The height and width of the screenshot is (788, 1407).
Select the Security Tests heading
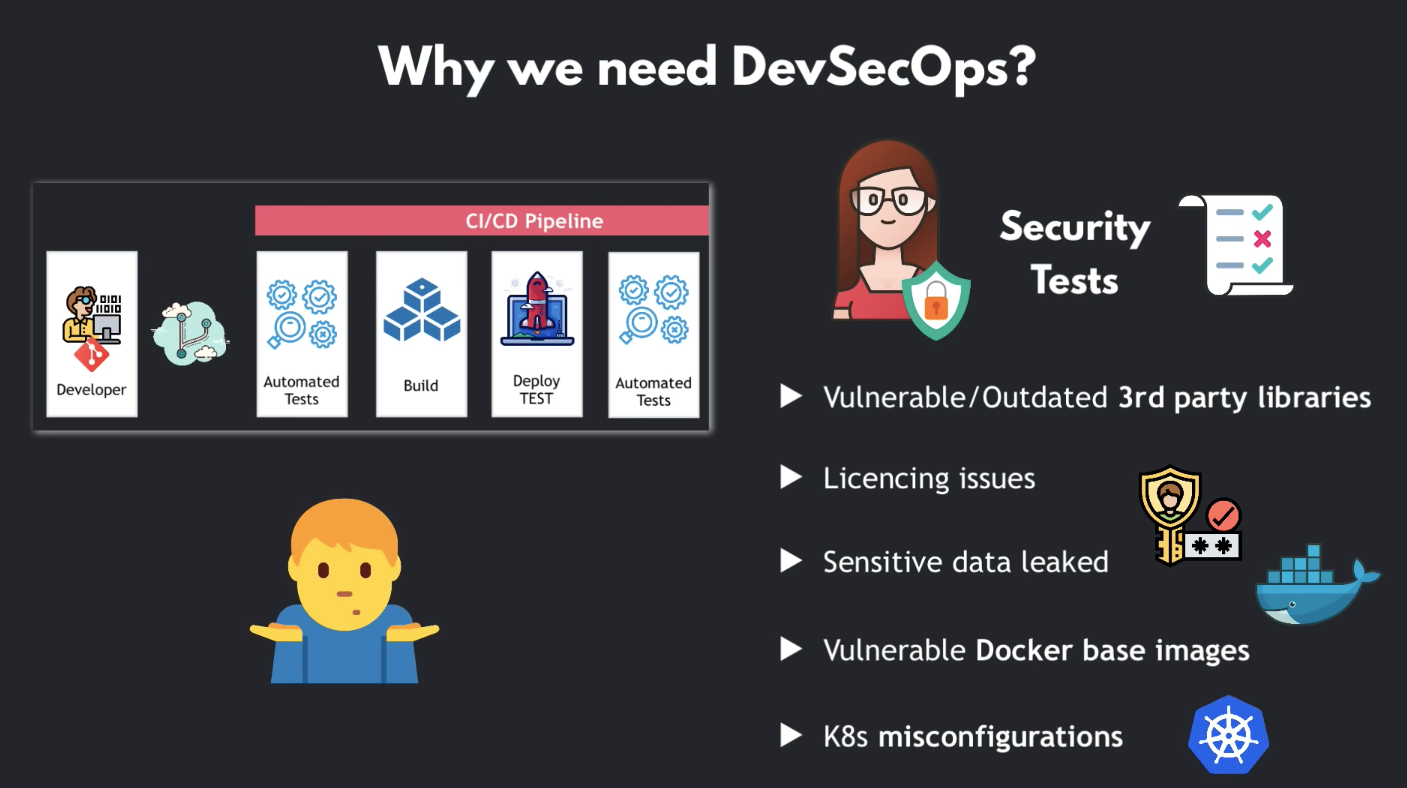click(1075, 253)
